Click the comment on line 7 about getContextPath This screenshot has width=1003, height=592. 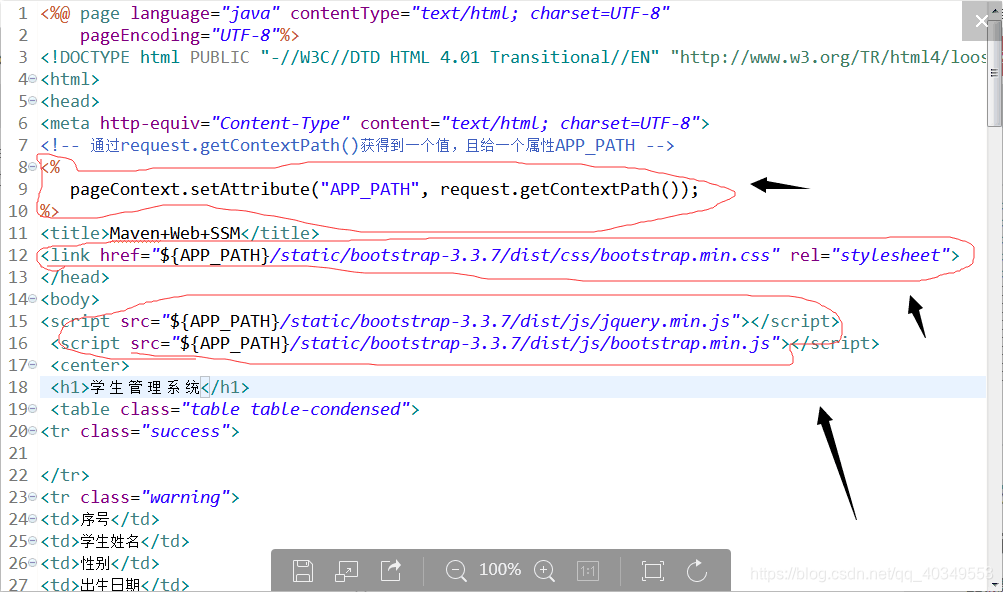click(357, 146)
